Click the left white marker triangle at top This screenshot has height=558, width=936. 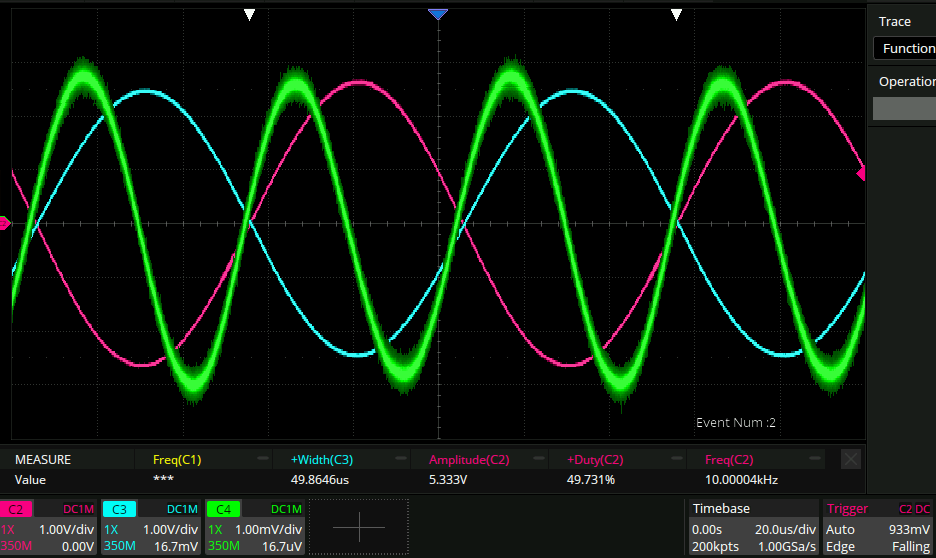tap(250, 14)
